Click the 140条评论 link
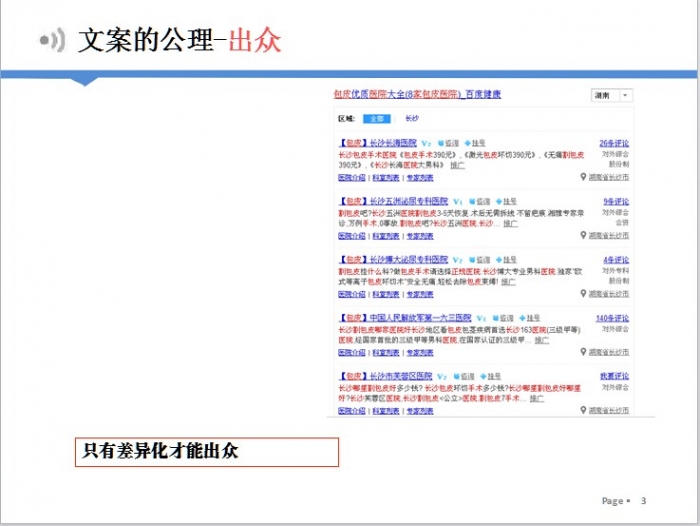Image resolution: width=700 pixels, height=526 pixels. 612,318
